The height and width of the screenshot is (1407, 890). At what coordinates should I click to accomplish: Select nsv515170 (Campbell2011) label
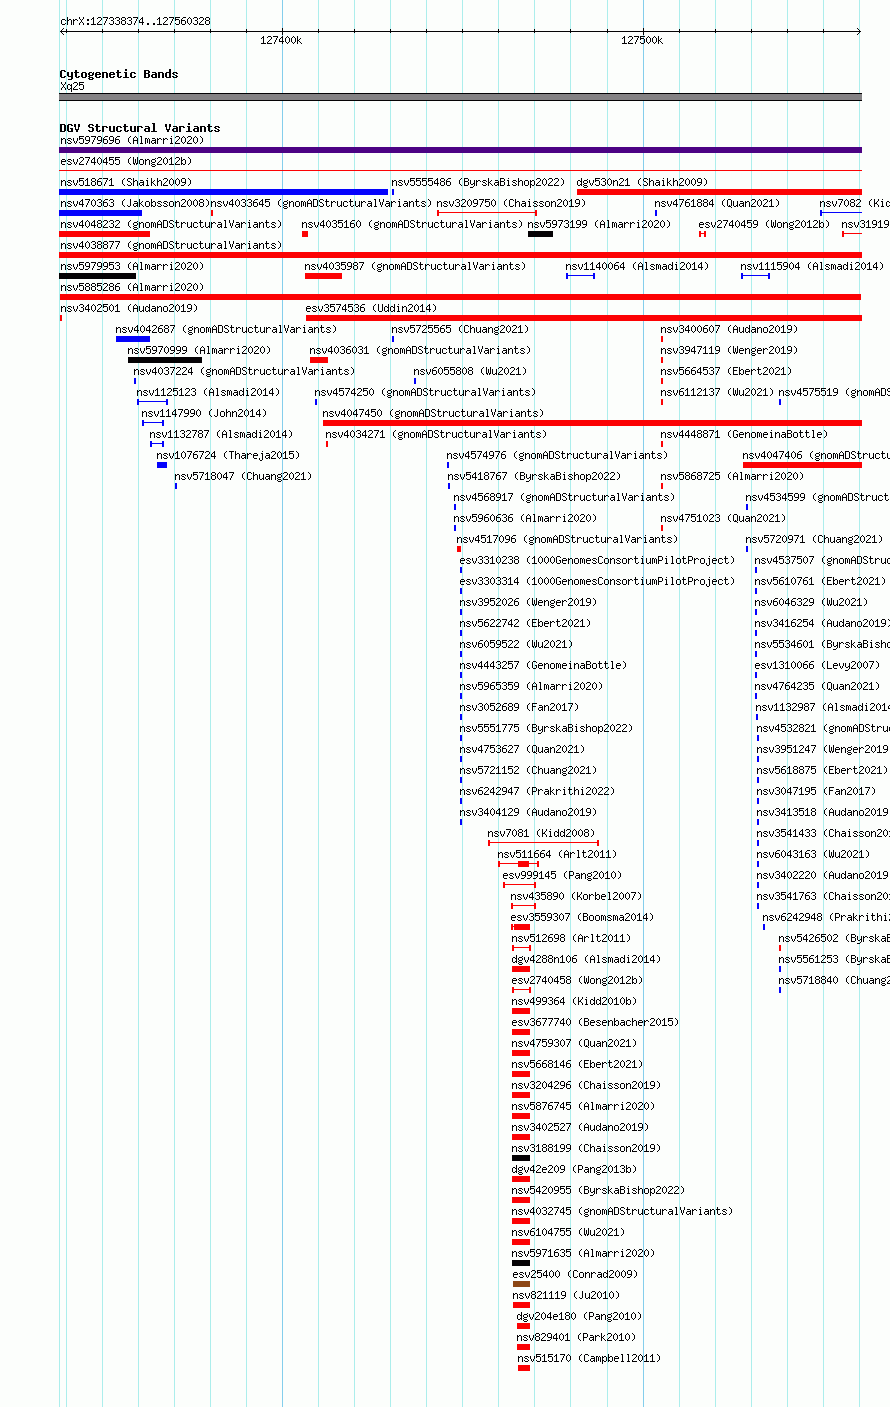(x=589, y=1358)
